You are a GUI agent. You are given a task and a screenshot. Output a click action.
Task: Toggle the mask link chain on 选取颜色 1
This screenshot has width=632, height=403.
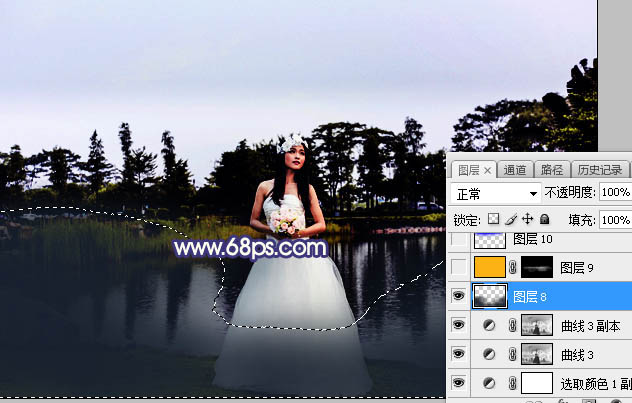point(513,383)
